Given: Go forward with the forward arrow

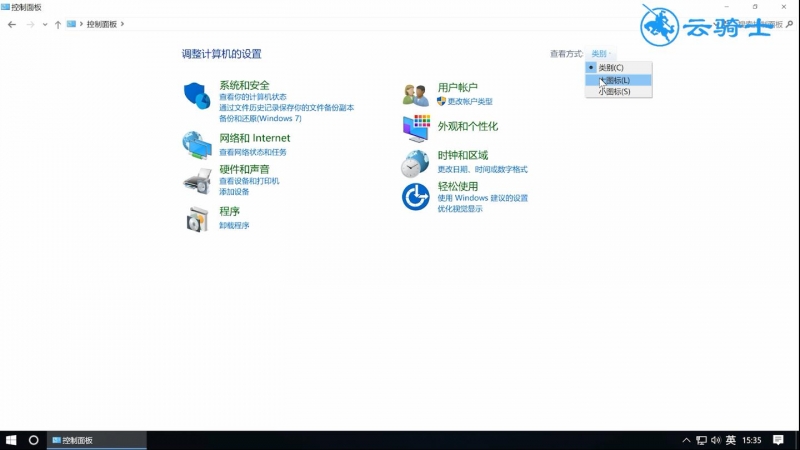Looking at the screenshot, I should click(30, 24).
